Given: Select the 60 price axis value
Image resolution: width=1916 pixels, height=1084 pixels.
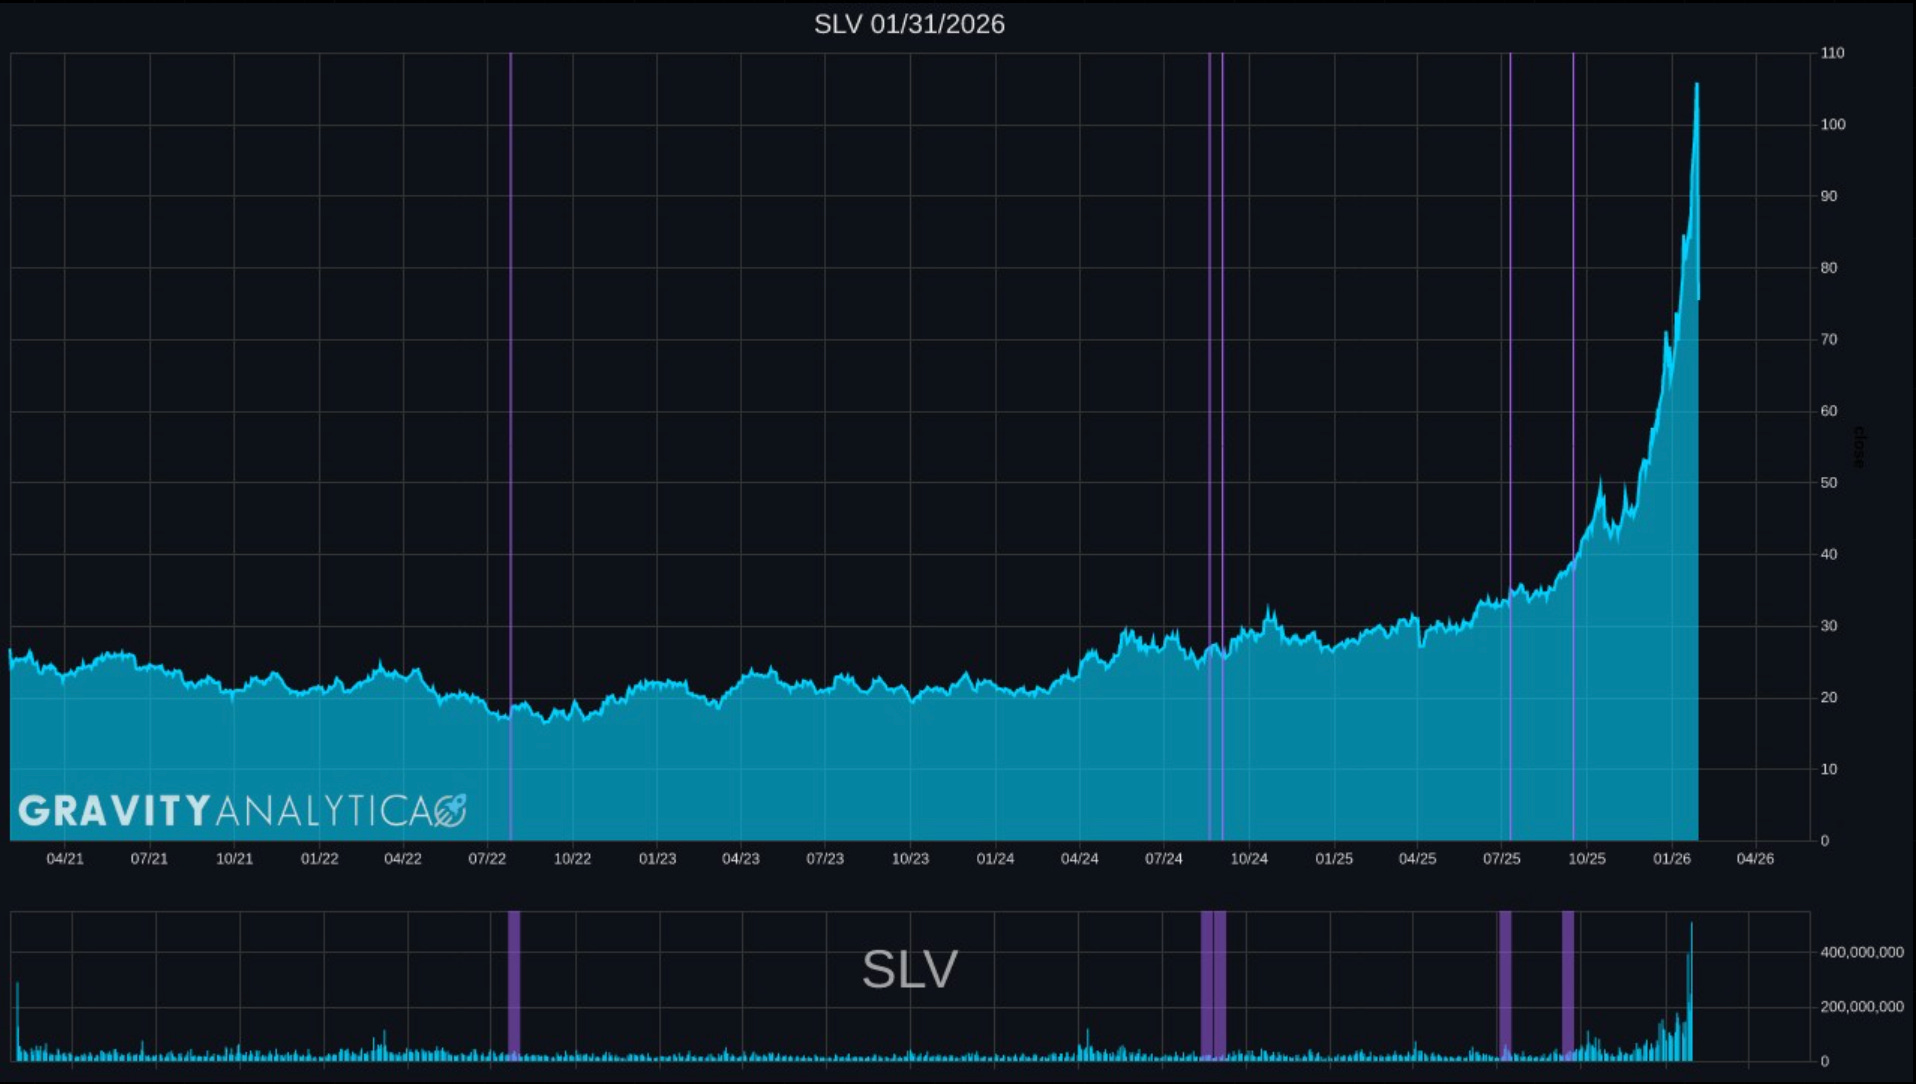Looking at the screenshot, I should click(x=1829, y=411).
